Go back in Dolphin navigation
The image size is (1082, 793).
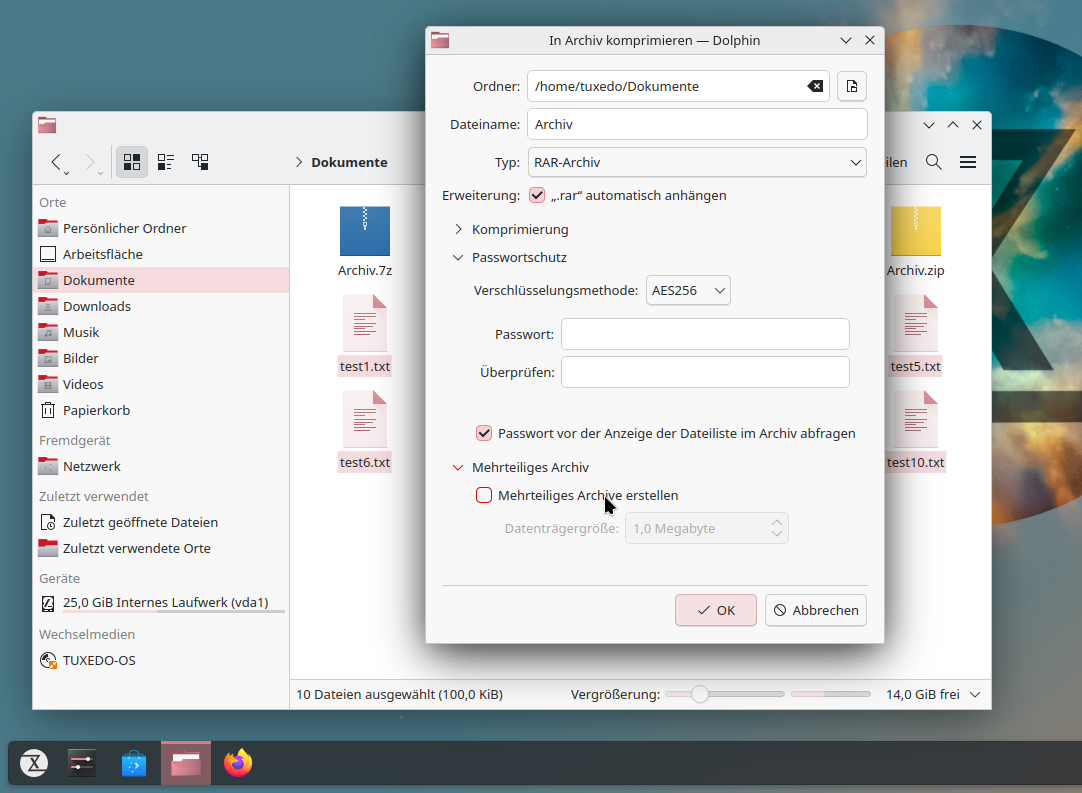point(56,162)
